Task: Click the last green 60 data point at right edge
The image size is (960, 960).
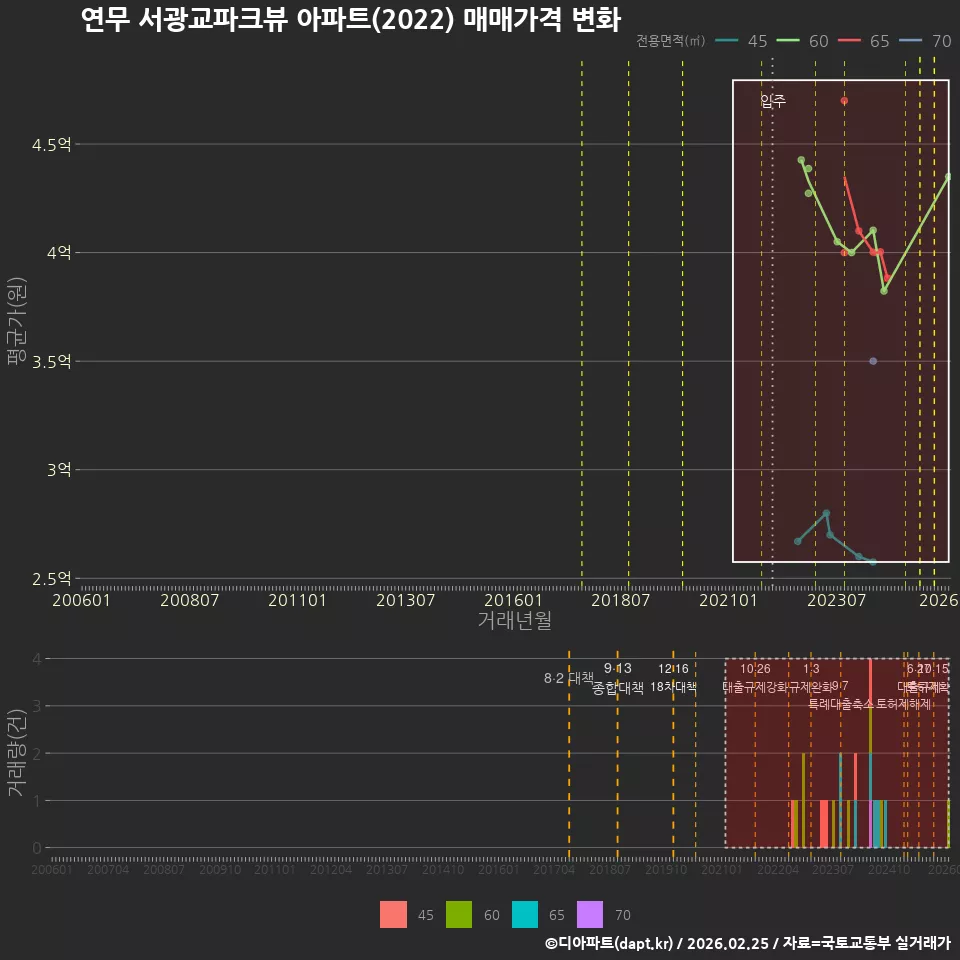Action: click(x=948, y=177)
